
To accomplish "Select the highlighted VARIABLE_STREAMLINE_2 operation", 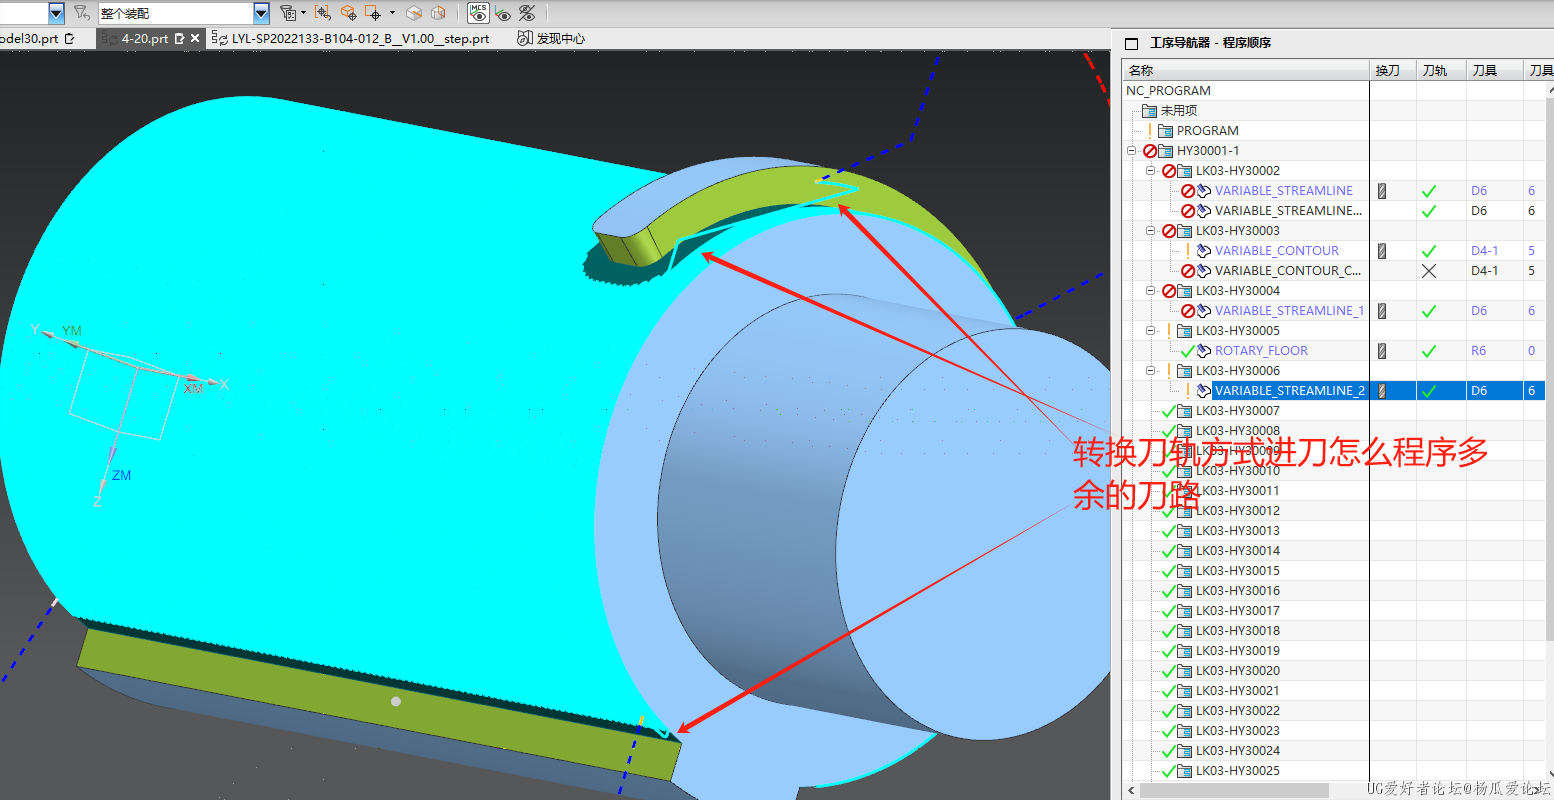I will pyautogui.click(x=1289, y=391).
